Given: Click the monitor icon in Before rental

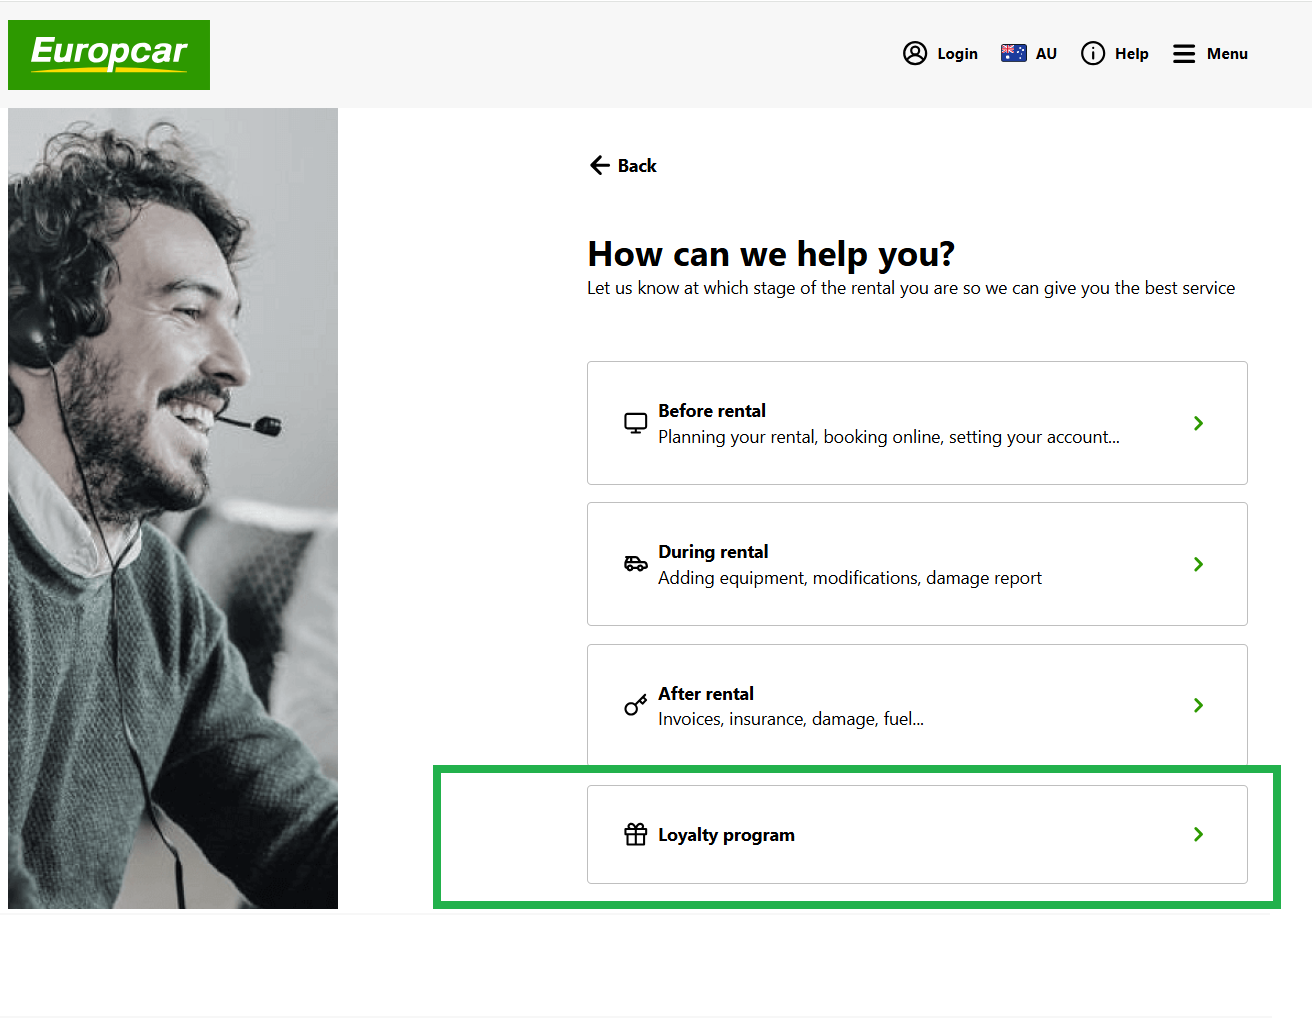Looking at the screenshot, I should 635,423.
